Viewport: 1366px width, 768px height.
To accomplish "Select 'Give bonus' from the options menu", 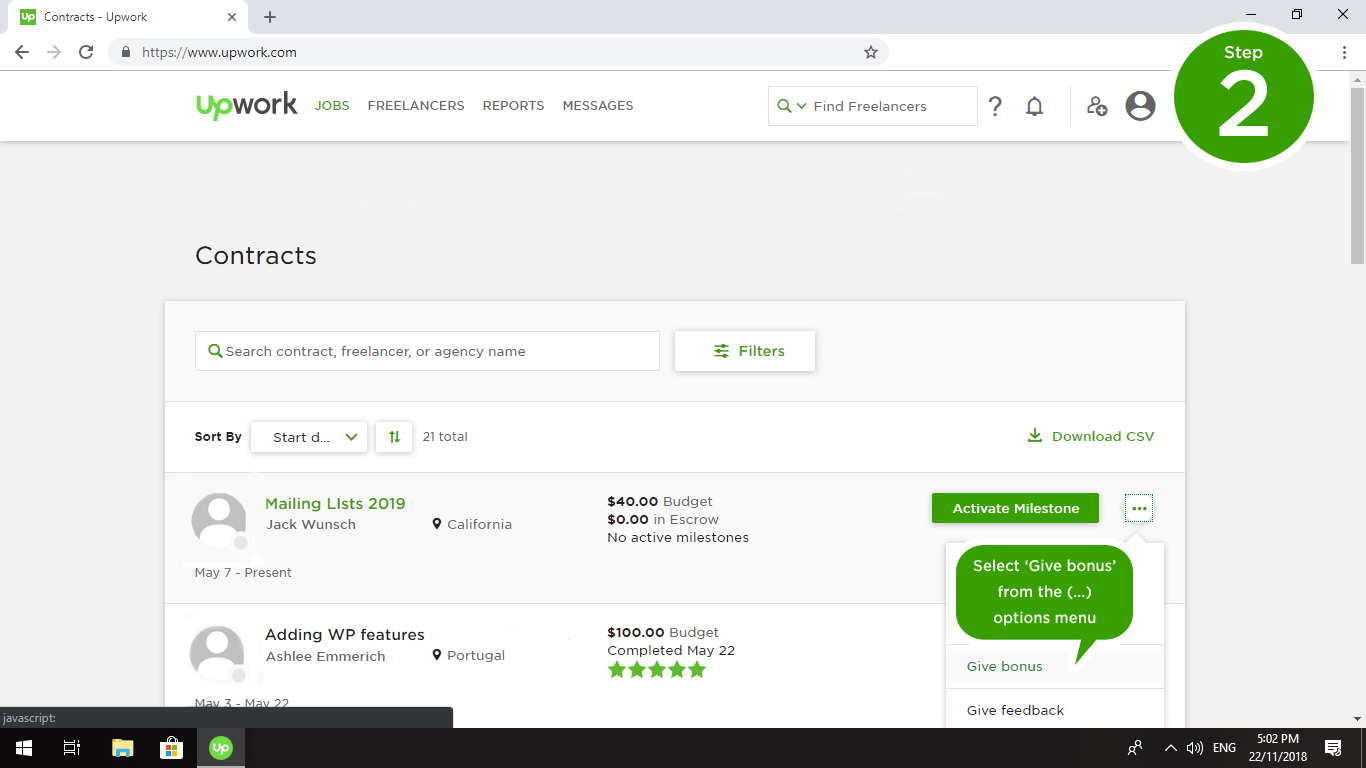I will 1004,666.
